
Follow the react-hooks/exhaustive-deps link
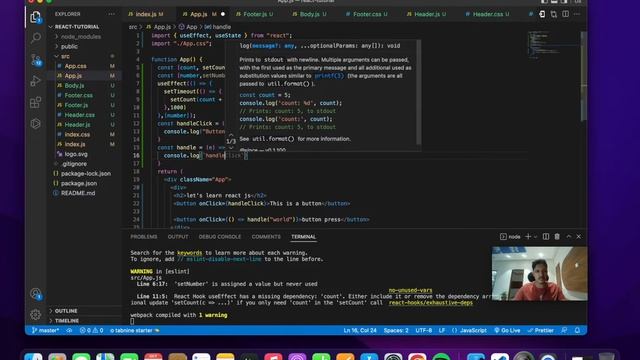tap(431, 302)
